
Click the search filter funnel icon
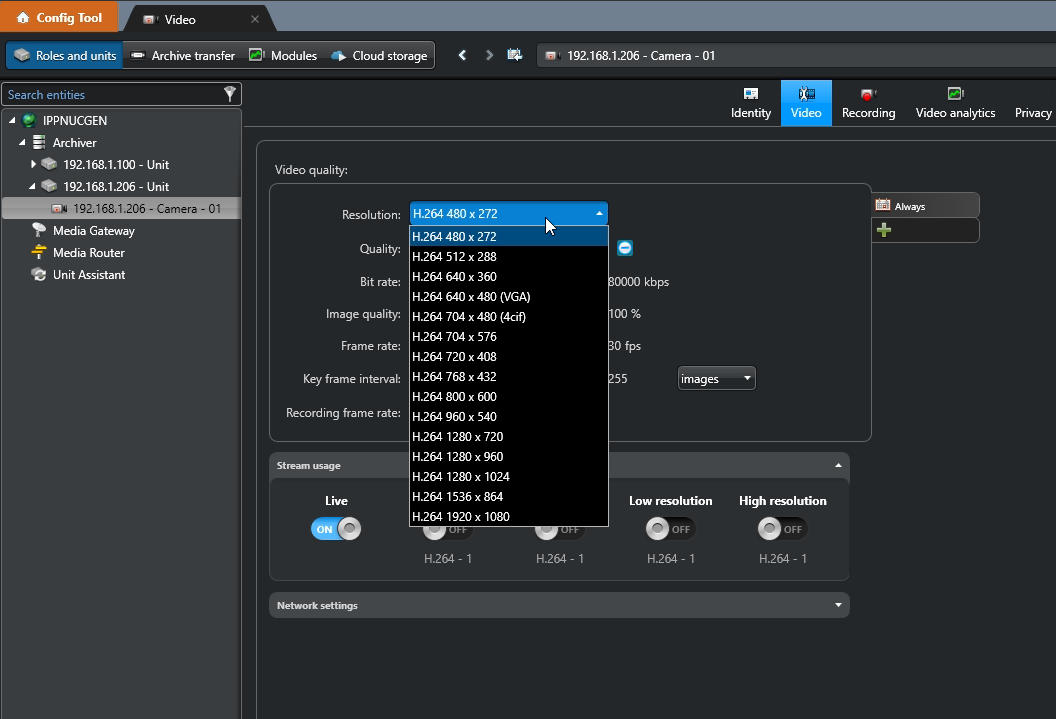(x=230, y=94)
